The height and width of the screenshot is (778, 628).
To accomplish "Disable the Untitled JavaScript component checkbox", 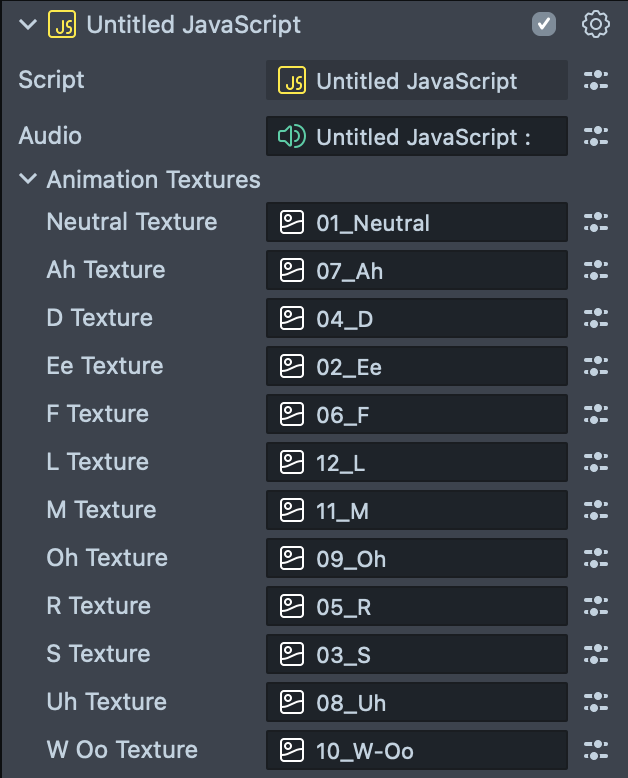I will pyautogui.click(x=544, y=25).
